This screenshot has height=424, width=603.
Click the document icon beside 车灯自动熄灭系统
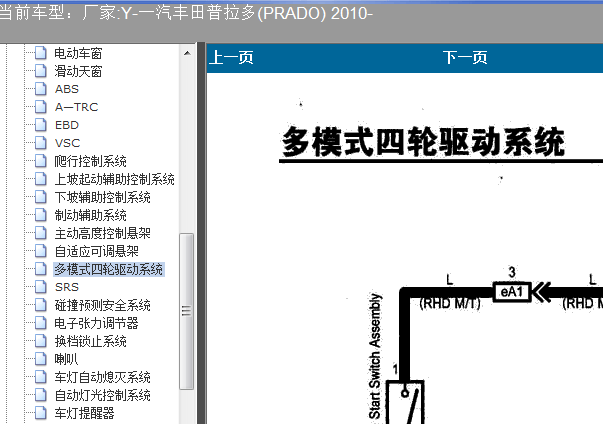pyautogui.click(x=41, y=377)
